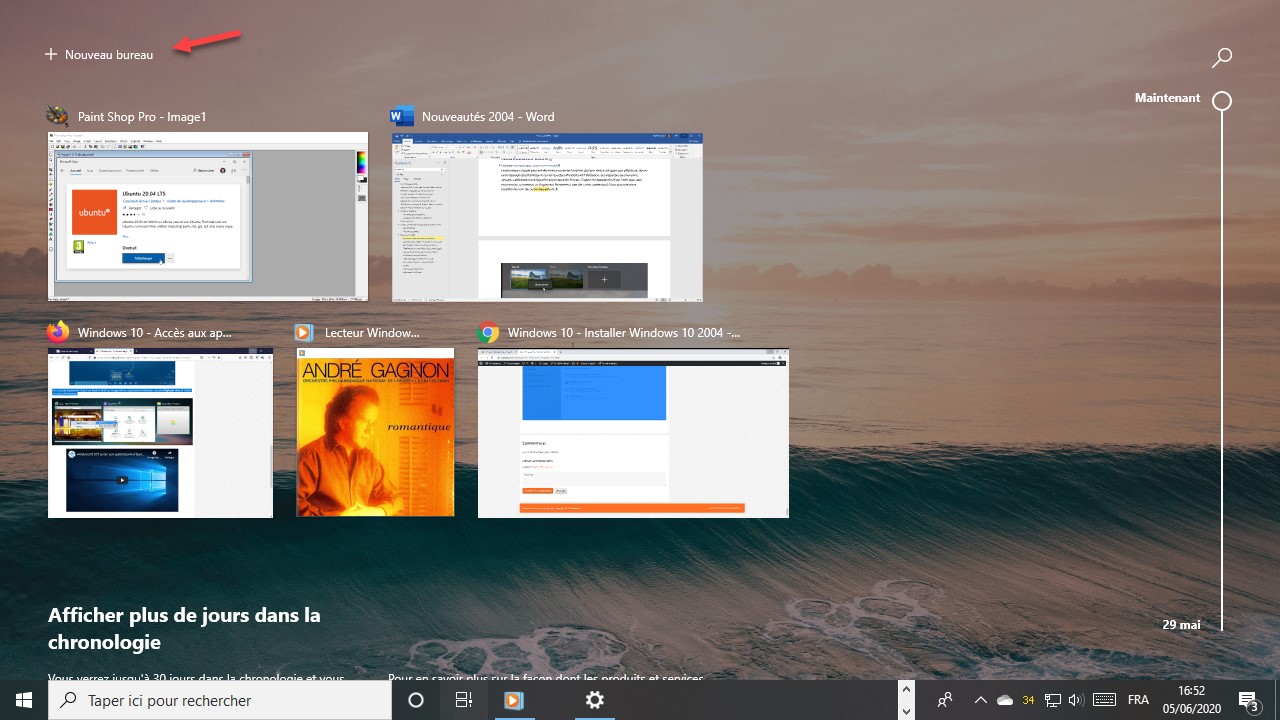Click Nouveau bureau to add a desktop
1280x720 pixels.
pyautogui.click(x=99, y=55)
